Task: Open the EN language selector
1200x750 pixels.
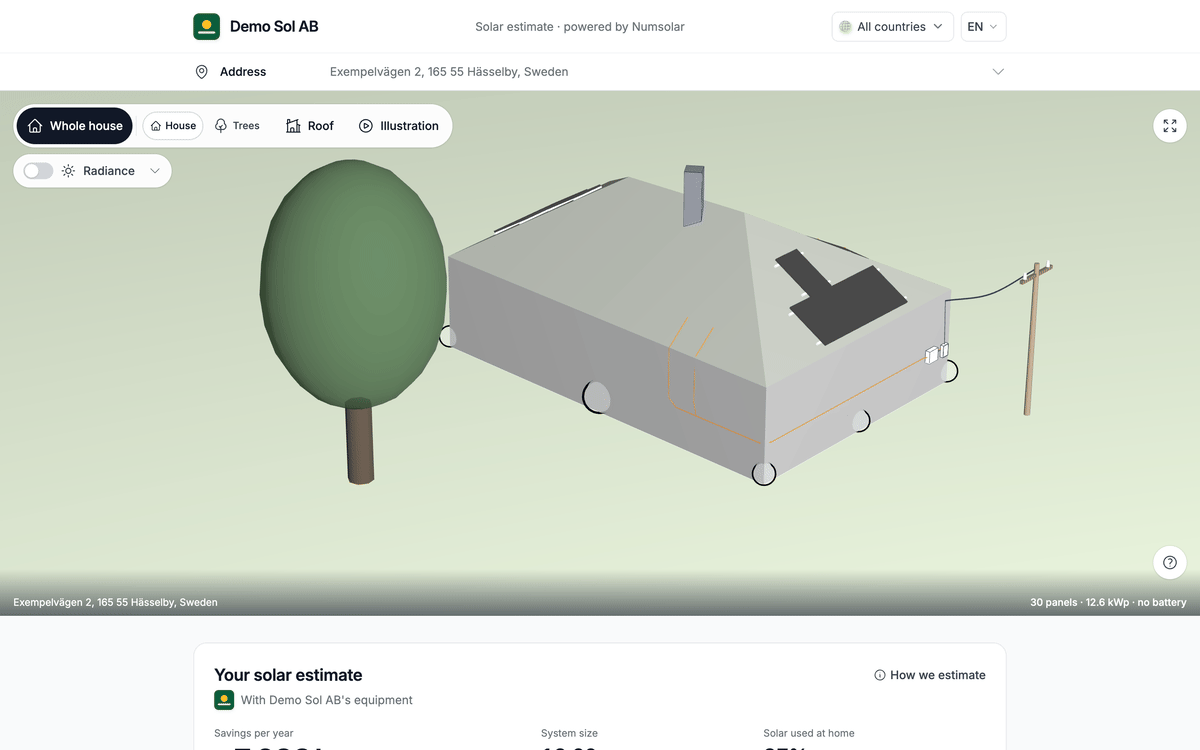Action: tap(983, 27)
